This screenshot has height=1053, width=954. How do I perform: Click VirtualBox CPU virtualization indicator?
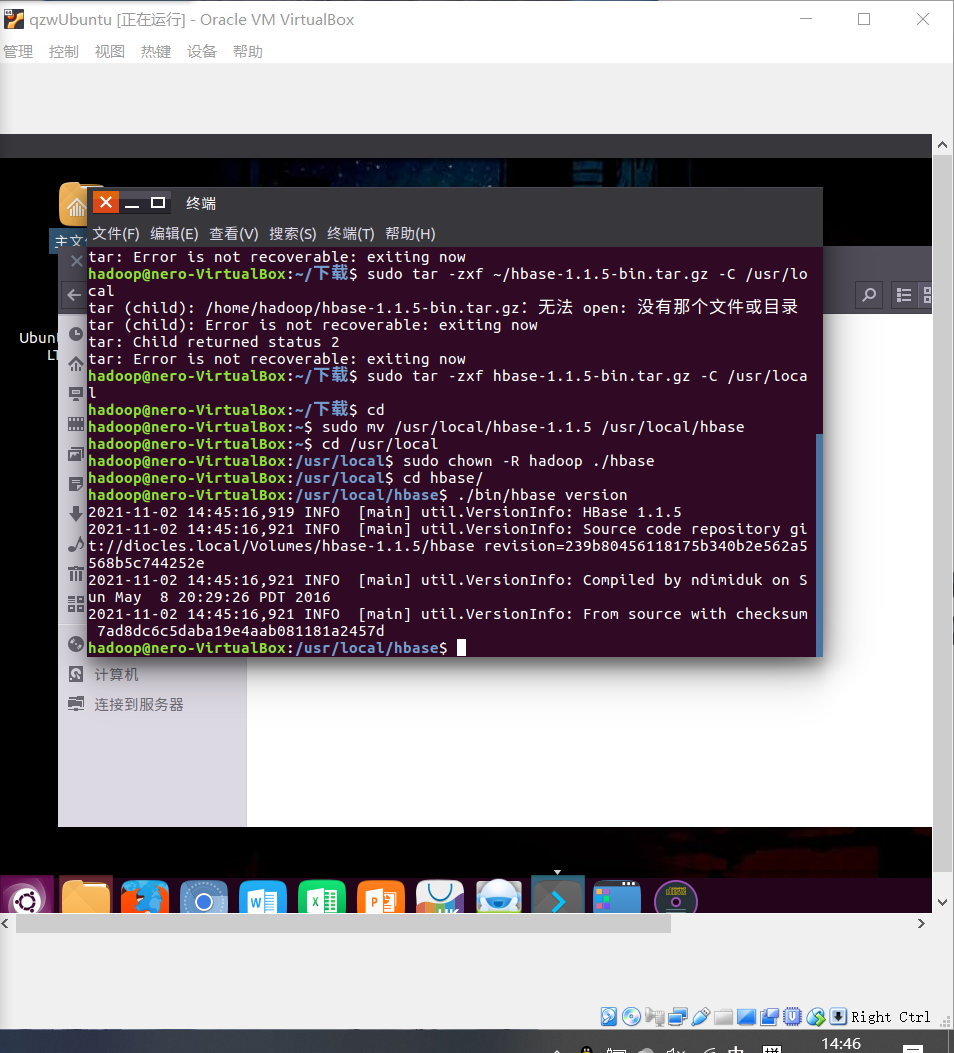[x=792, y=1017]
